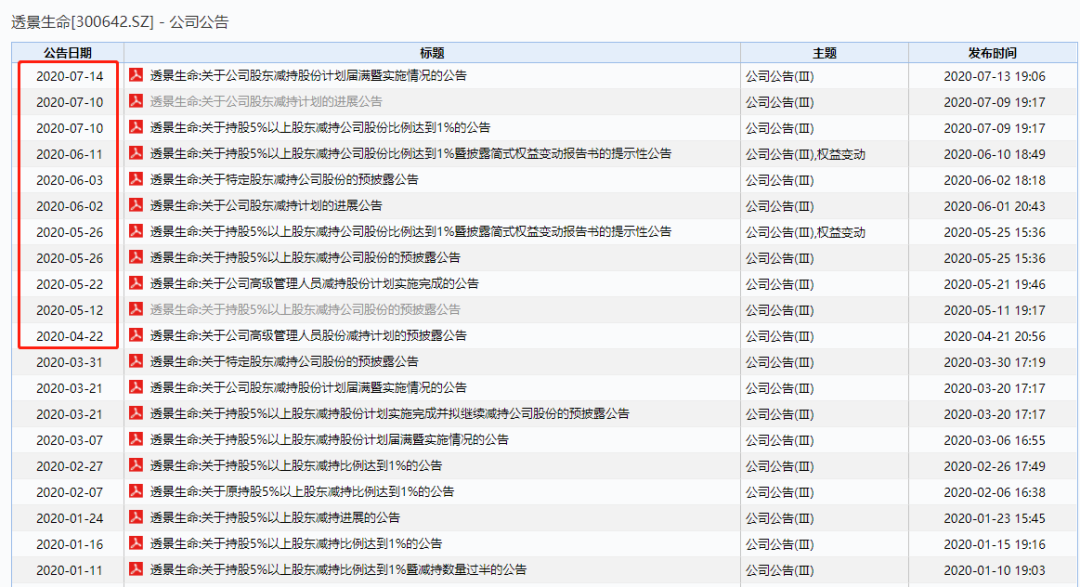Open 2020-01-11 减持数量过半的公告 title

[x=338, y=570]
